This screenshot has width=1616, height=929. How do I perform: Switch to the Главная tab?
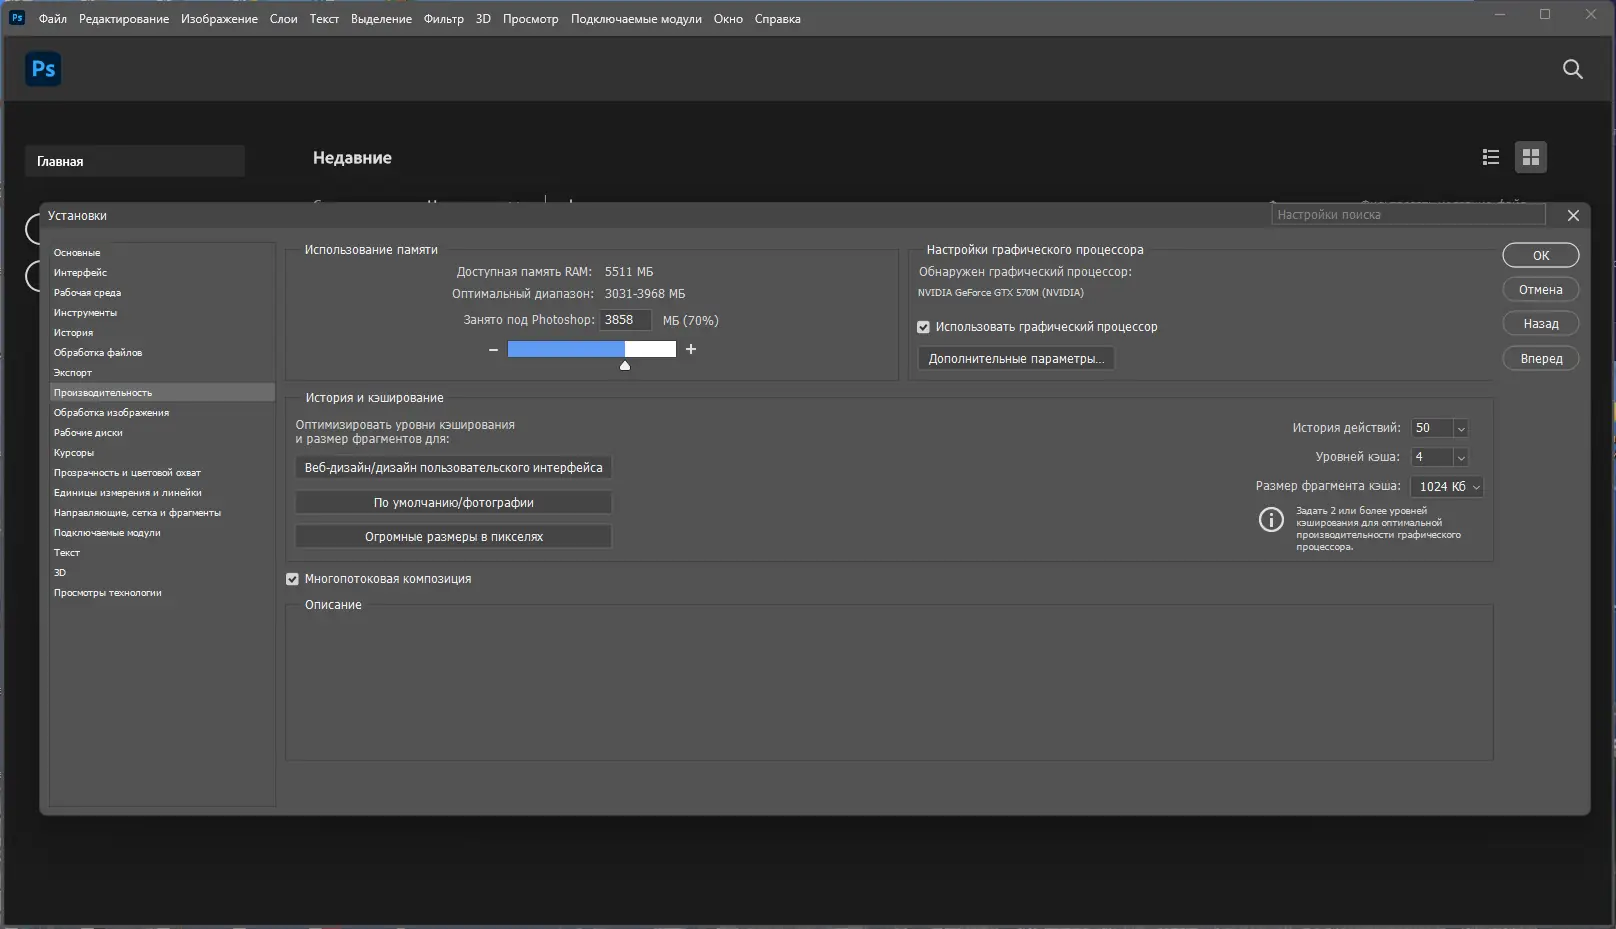(134, 160)
